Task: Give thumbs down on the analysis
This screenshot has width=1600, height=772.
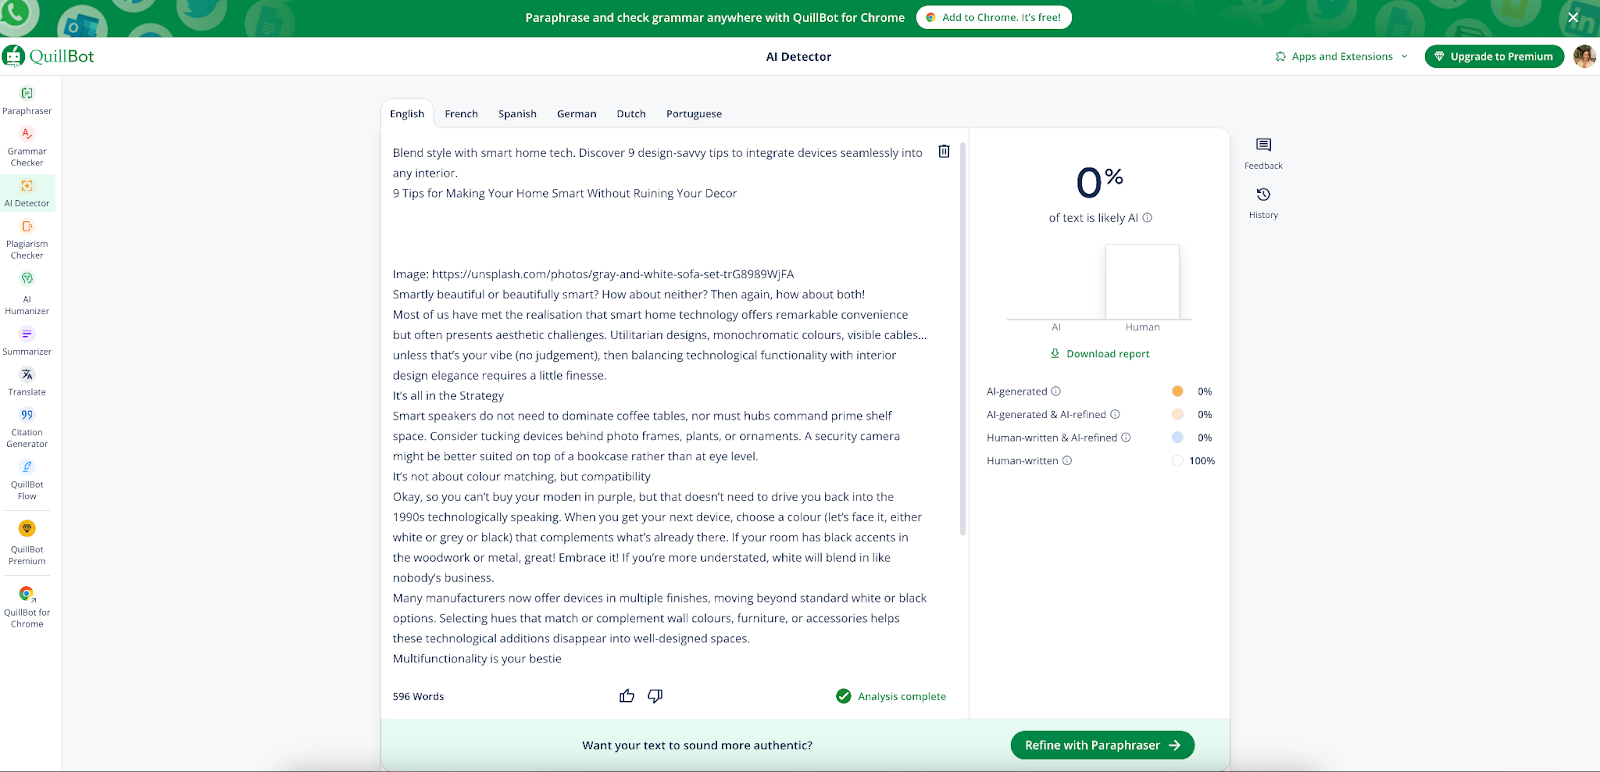Action: [x=655, y=696]
